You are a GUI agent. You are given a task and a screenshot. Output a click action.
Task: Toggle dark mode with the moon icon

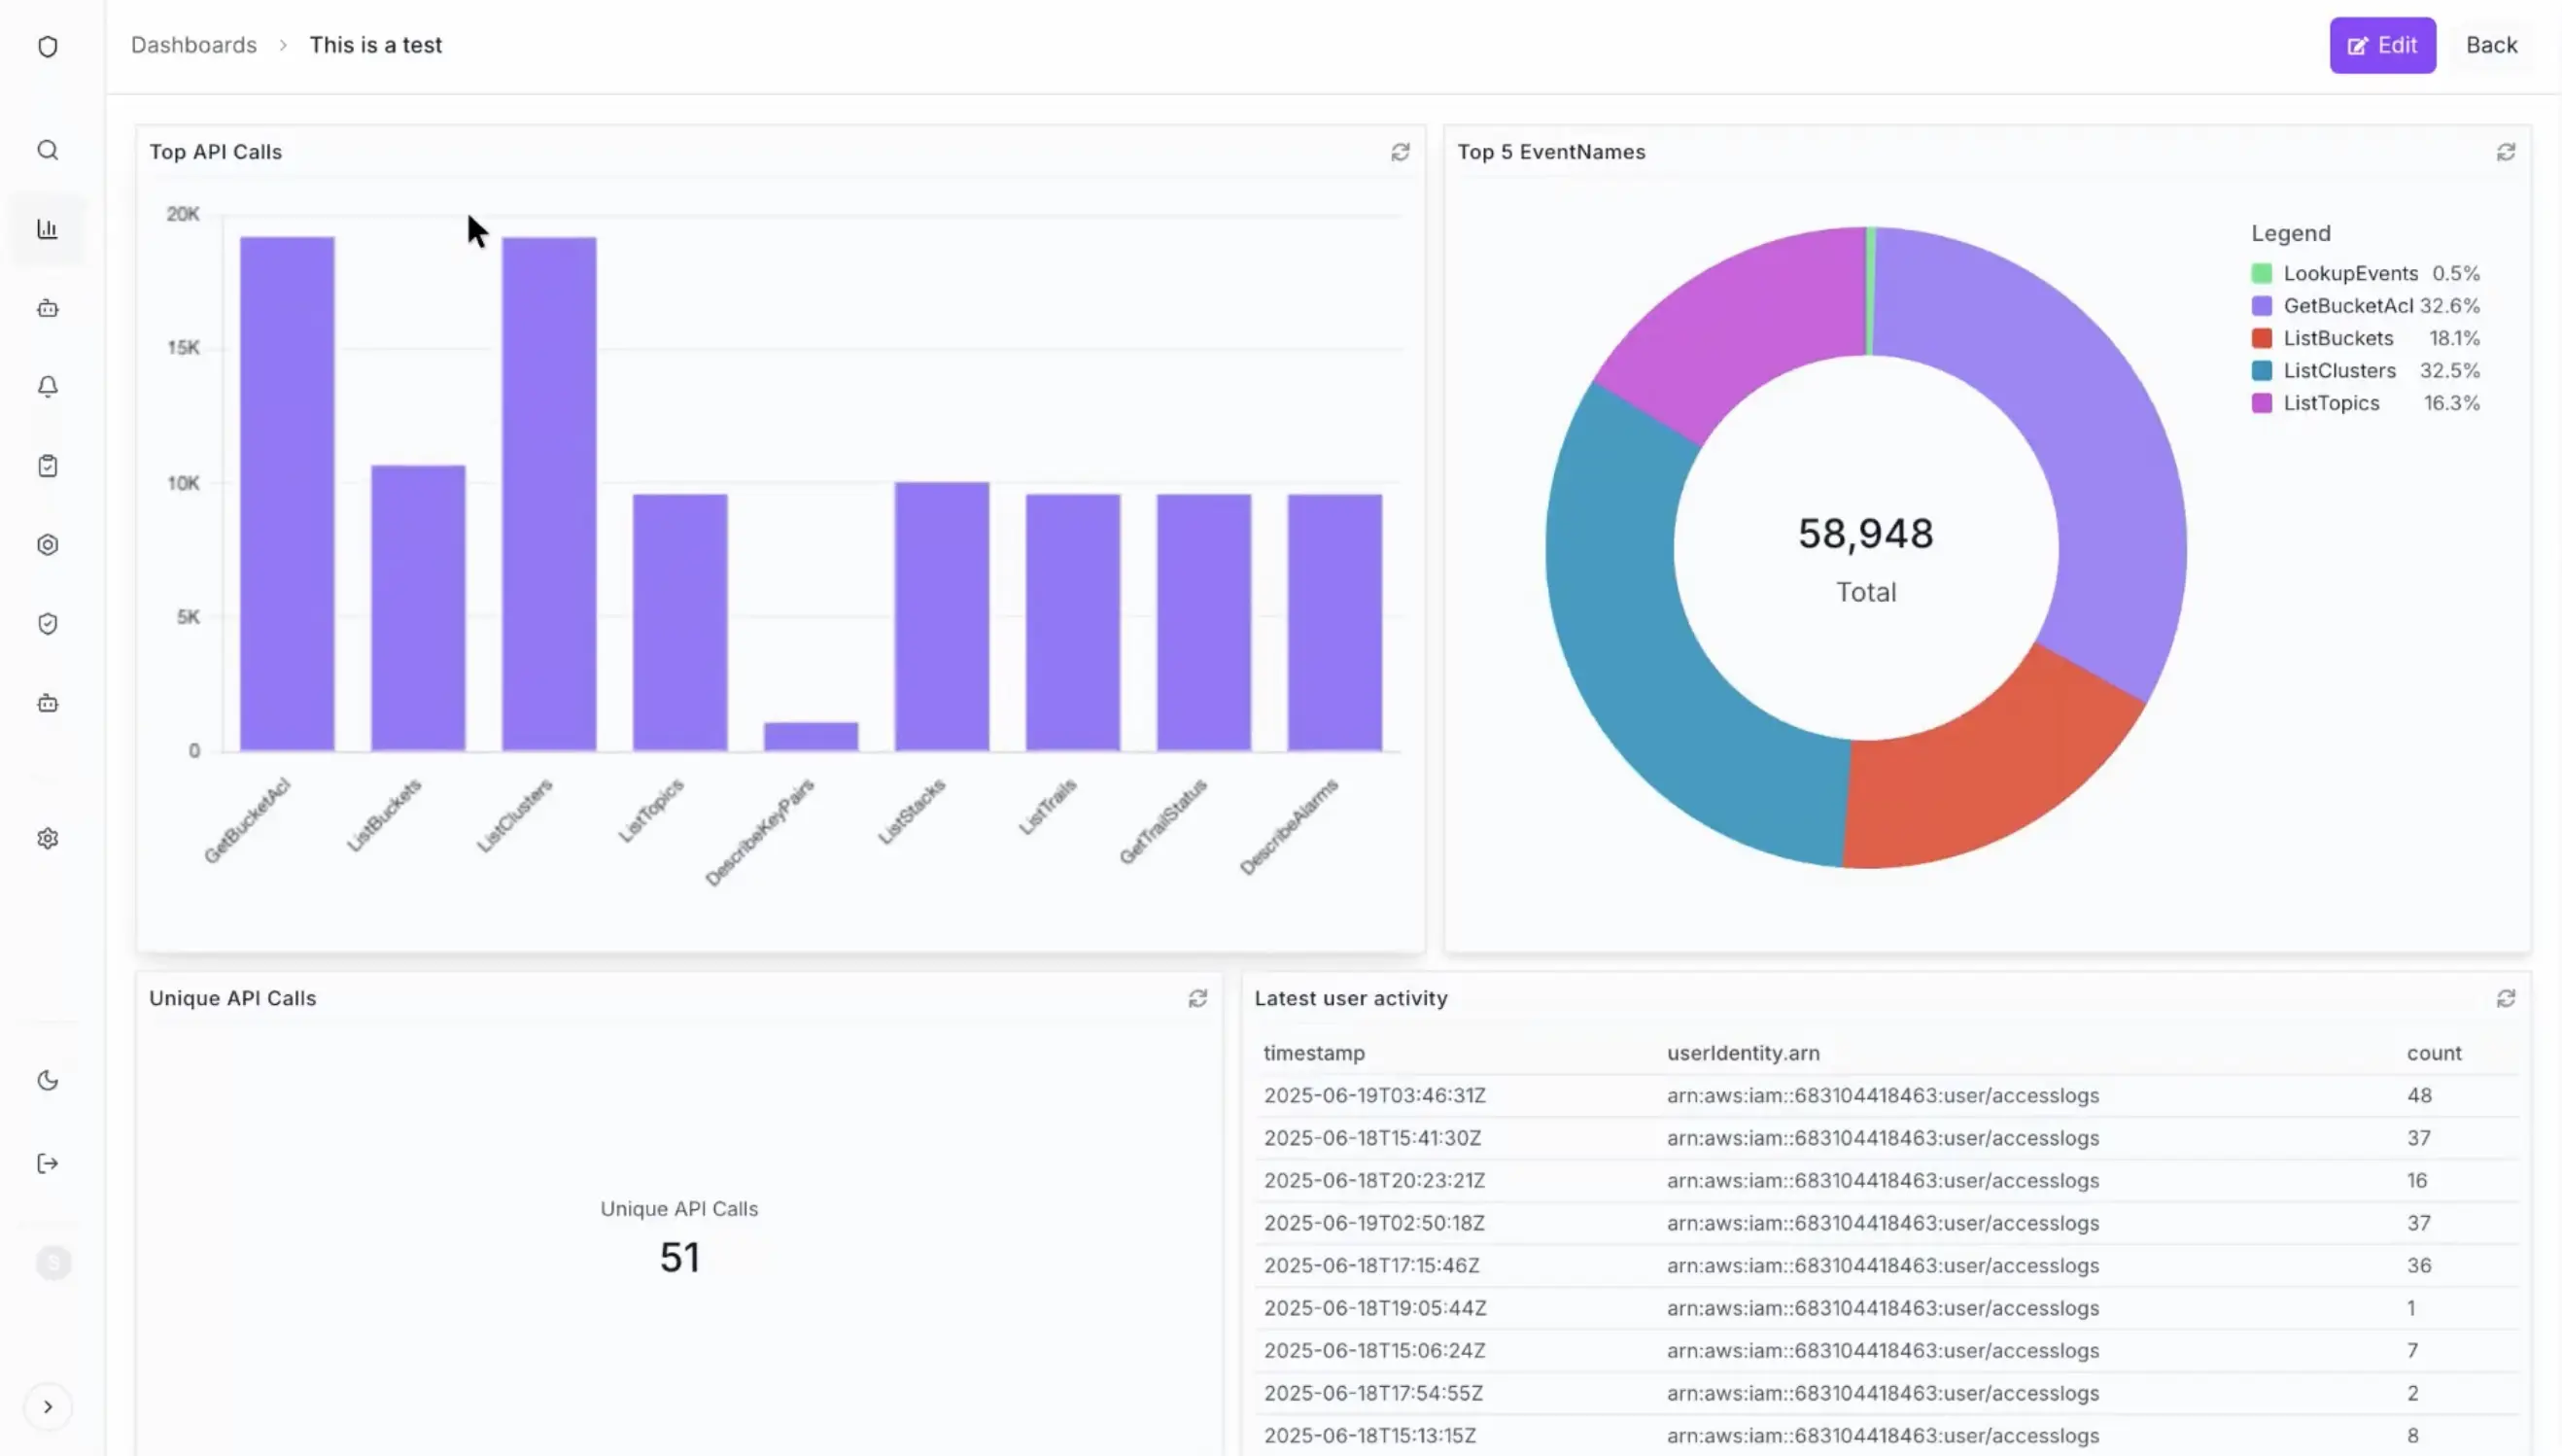(x=48, y=1080)
